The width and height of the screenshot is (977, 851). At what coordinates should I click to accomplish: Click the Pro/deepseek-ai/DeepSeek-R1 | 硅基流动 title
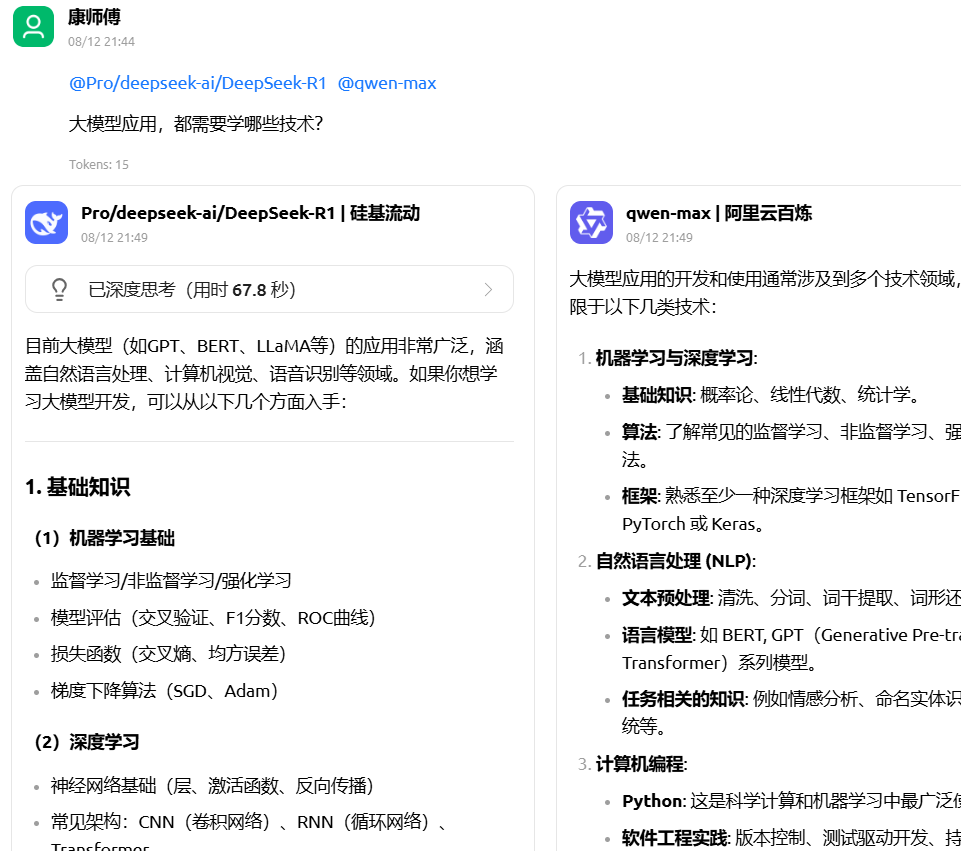tap(250, 213)
